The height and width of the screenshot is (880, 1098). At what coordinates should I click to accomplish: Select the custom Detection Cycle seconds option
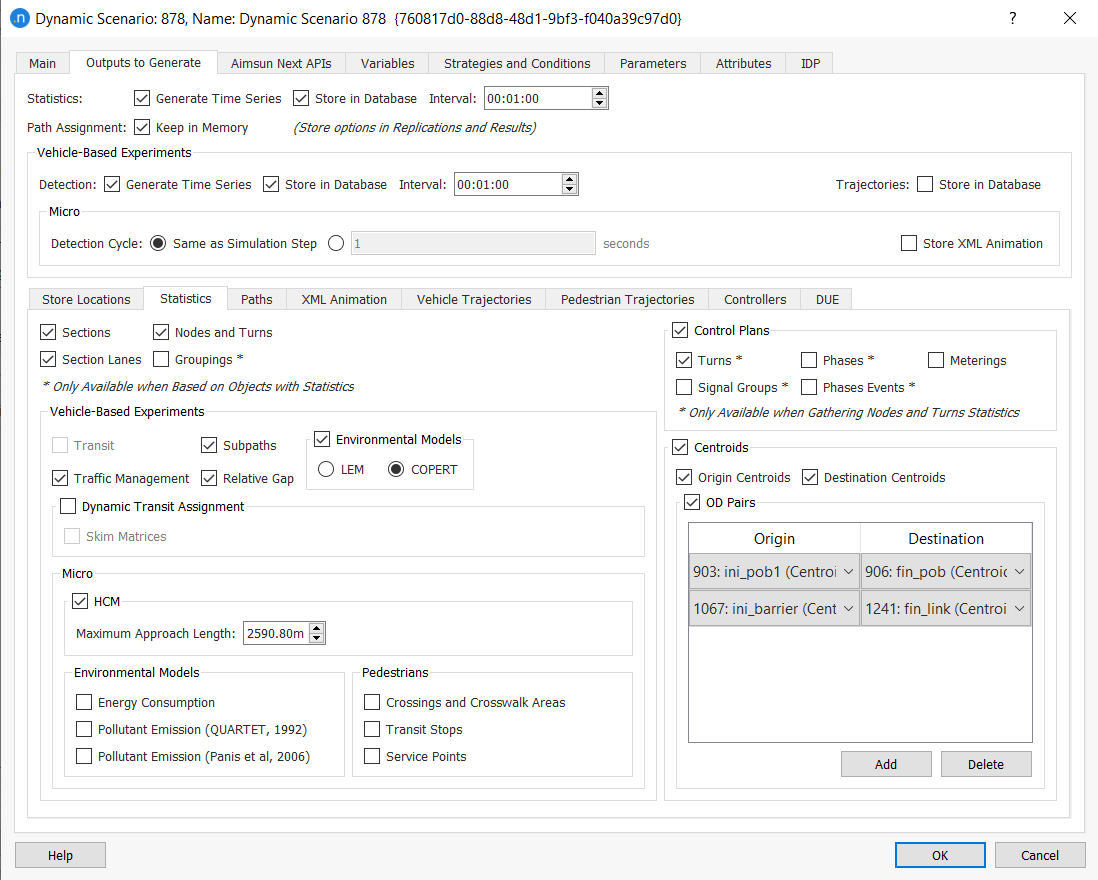[335, 241]
